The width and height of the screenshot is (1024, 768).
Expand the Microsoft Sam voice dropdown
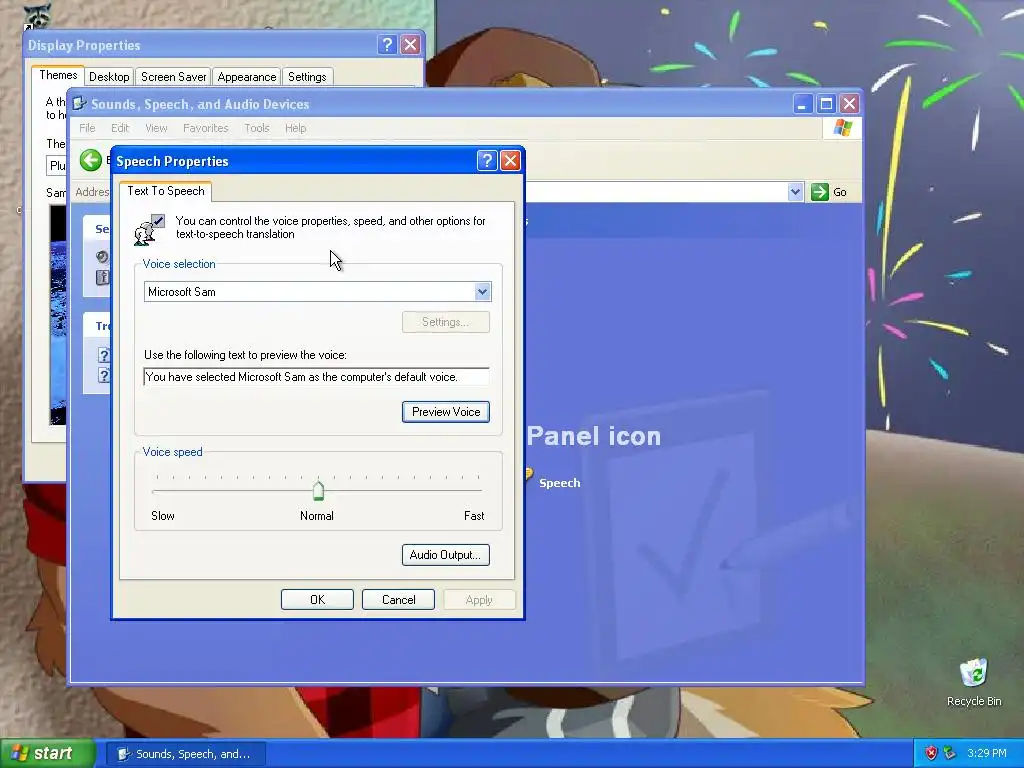[x=483, y=292]
